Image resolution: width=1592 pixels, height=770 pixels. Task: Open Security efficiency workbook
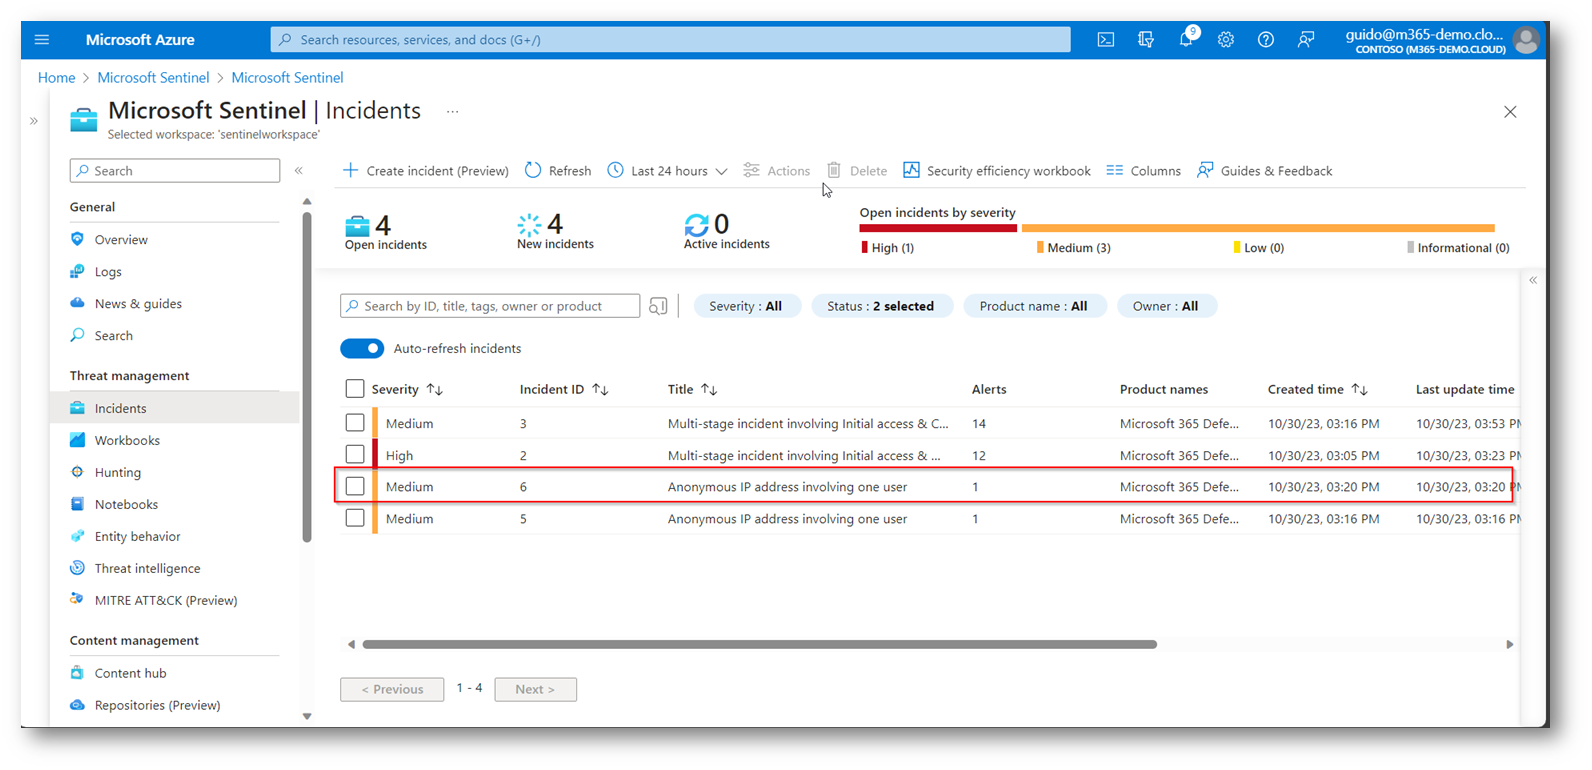point(997,171)
